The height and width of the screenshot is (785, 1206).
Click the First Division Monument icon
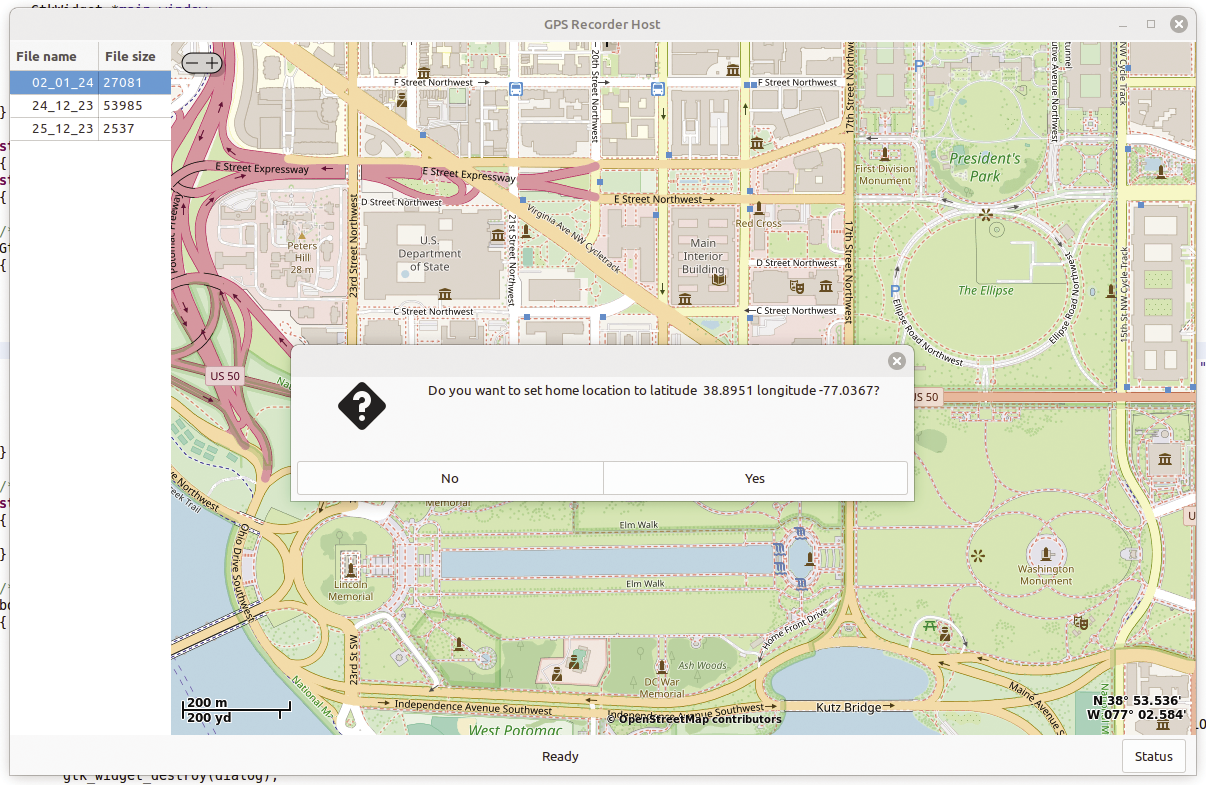[x=885, y=154]
